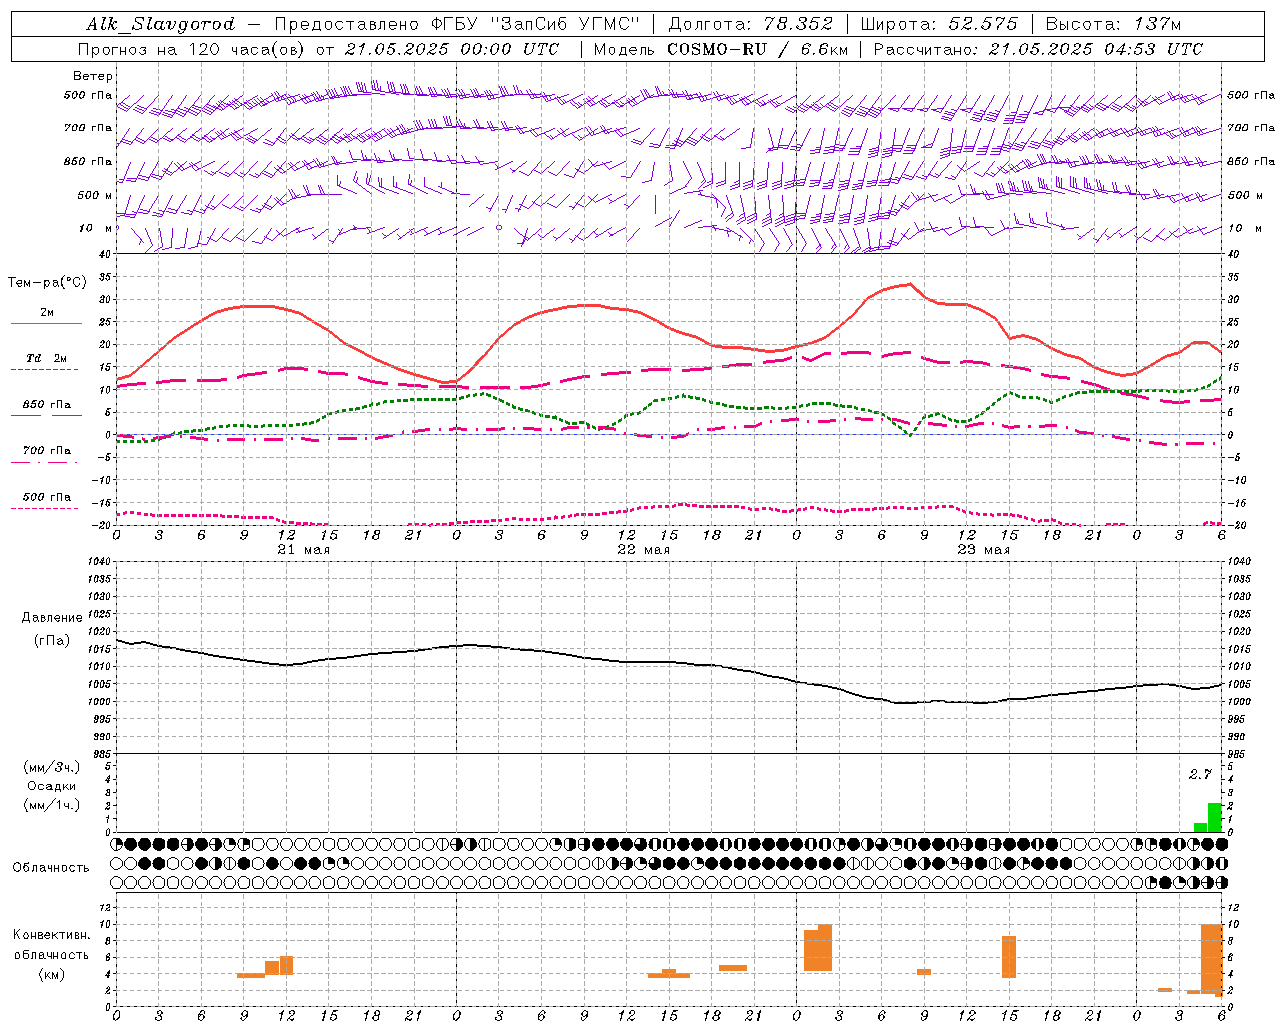Image resolution: width=1280 pixels, height=1024 pixels.
Task: Click the '(гПа)' unit label under Давление
Action: coord(52,641)
